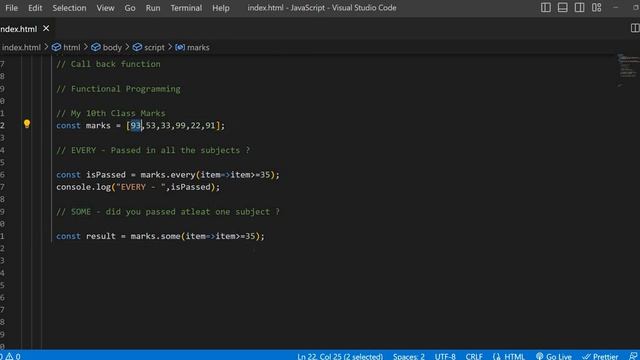
Task: Click the body breadcrumb cube icon
Action: pyautogui.click(x=96, y=47)
